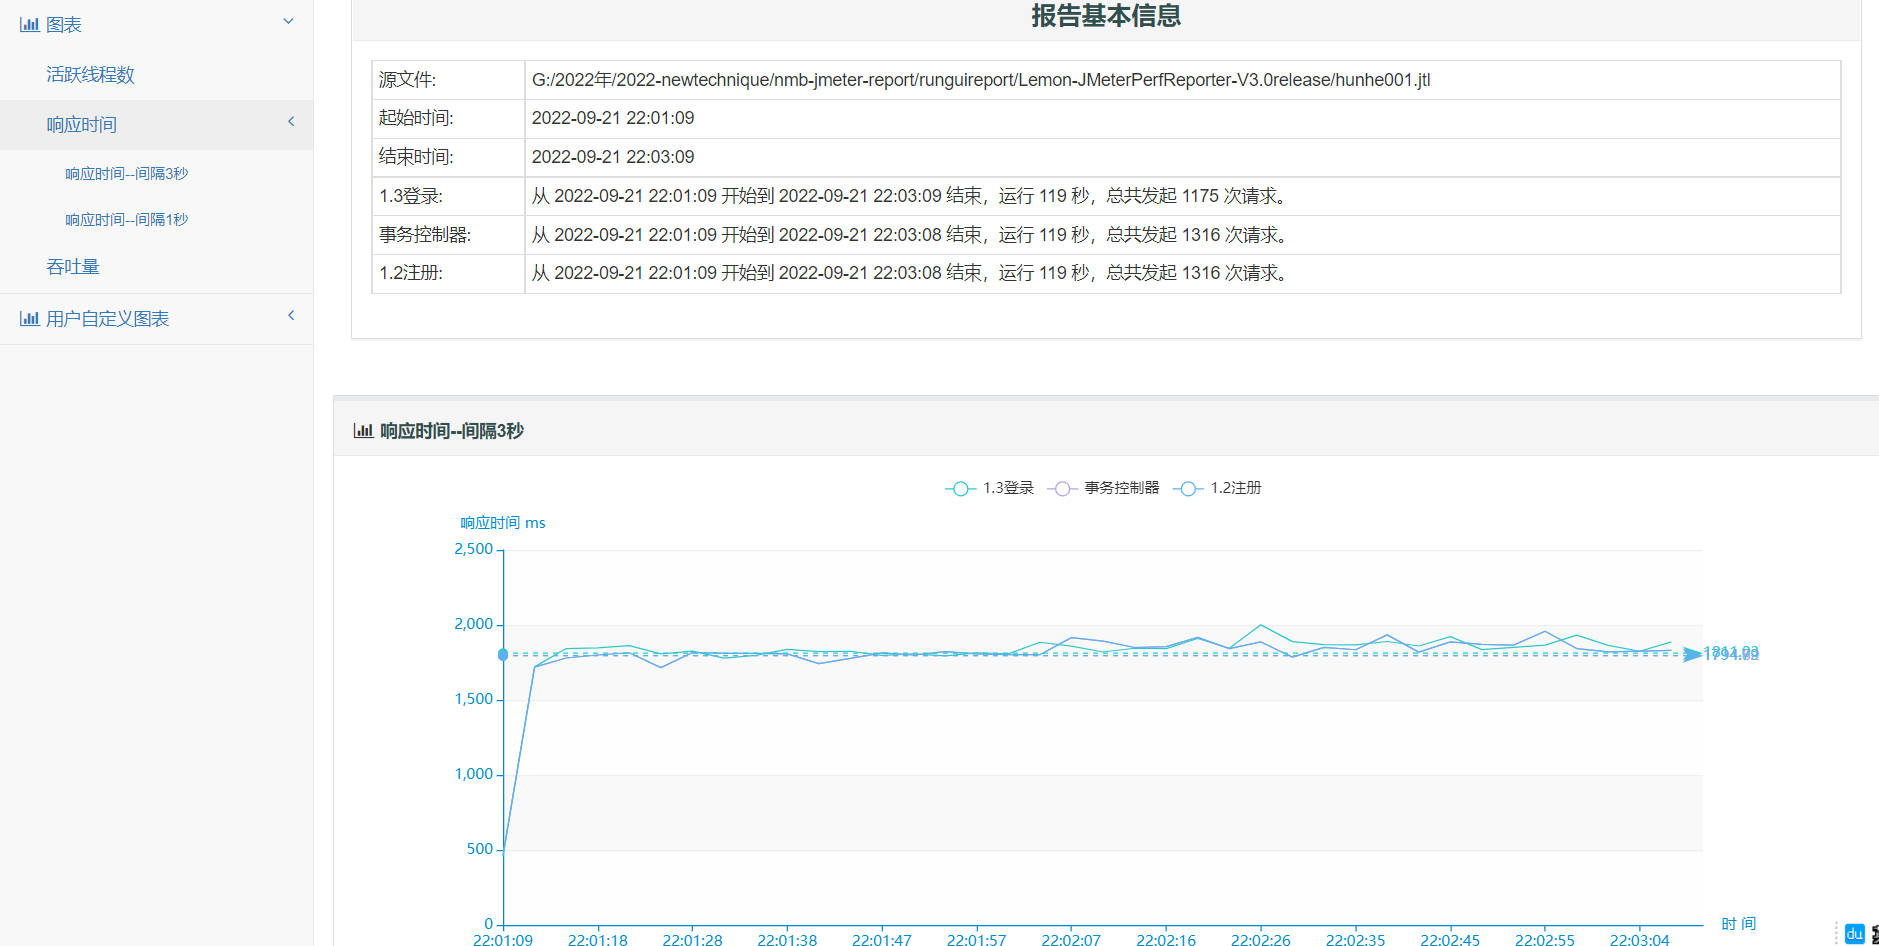Screen dimensions: 1879x946
Task: Click the 1,000 y-axis label
Action: tap(474, 774)
